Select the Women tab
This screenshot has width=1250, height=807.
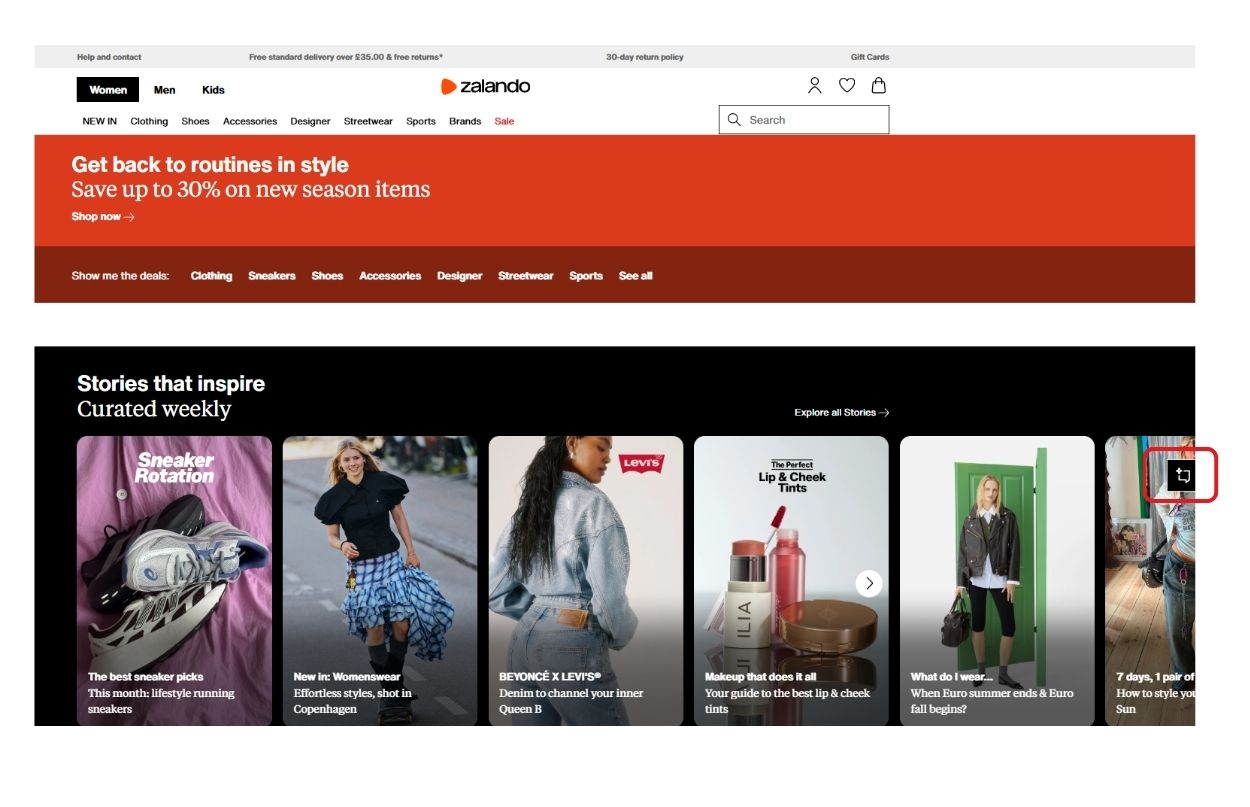108,90
